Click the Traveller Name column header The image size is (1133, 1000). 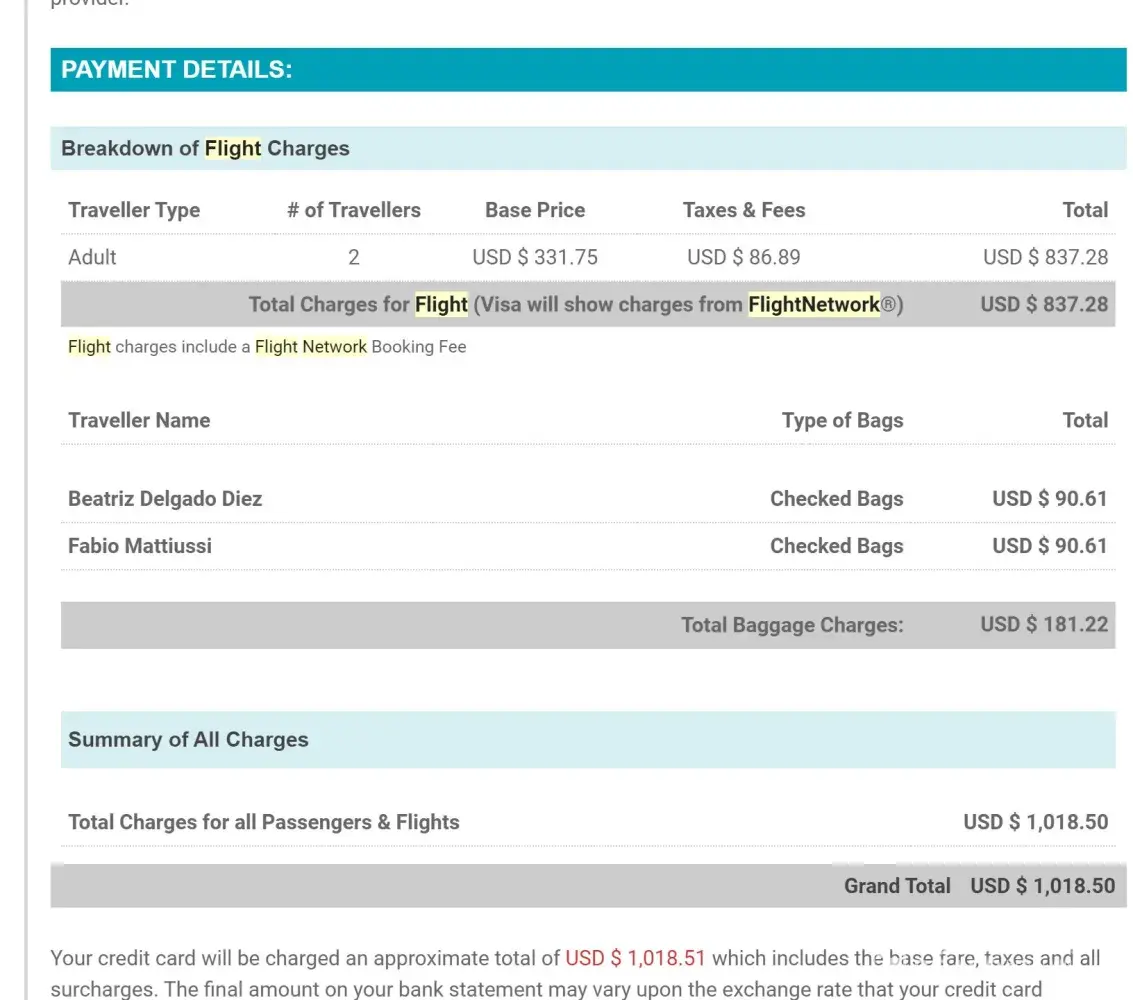[139, 420]
